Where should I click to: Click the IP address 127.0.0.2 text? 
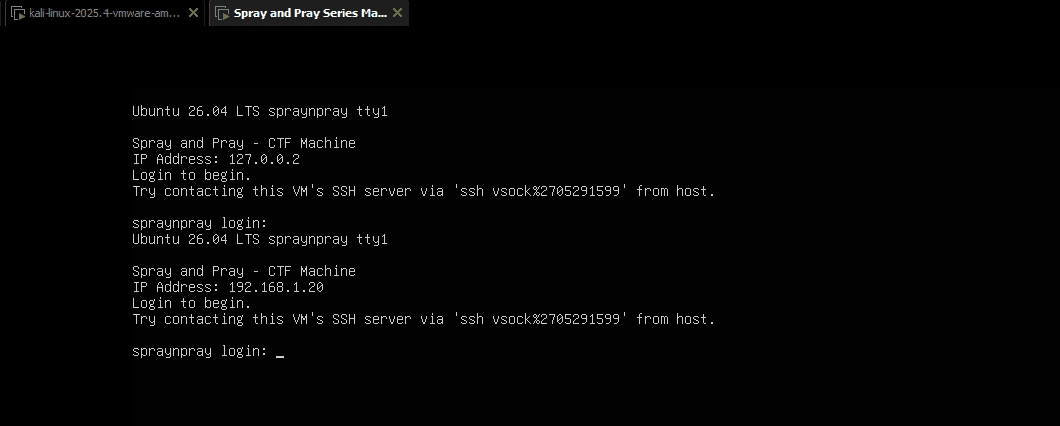[264, 160]
